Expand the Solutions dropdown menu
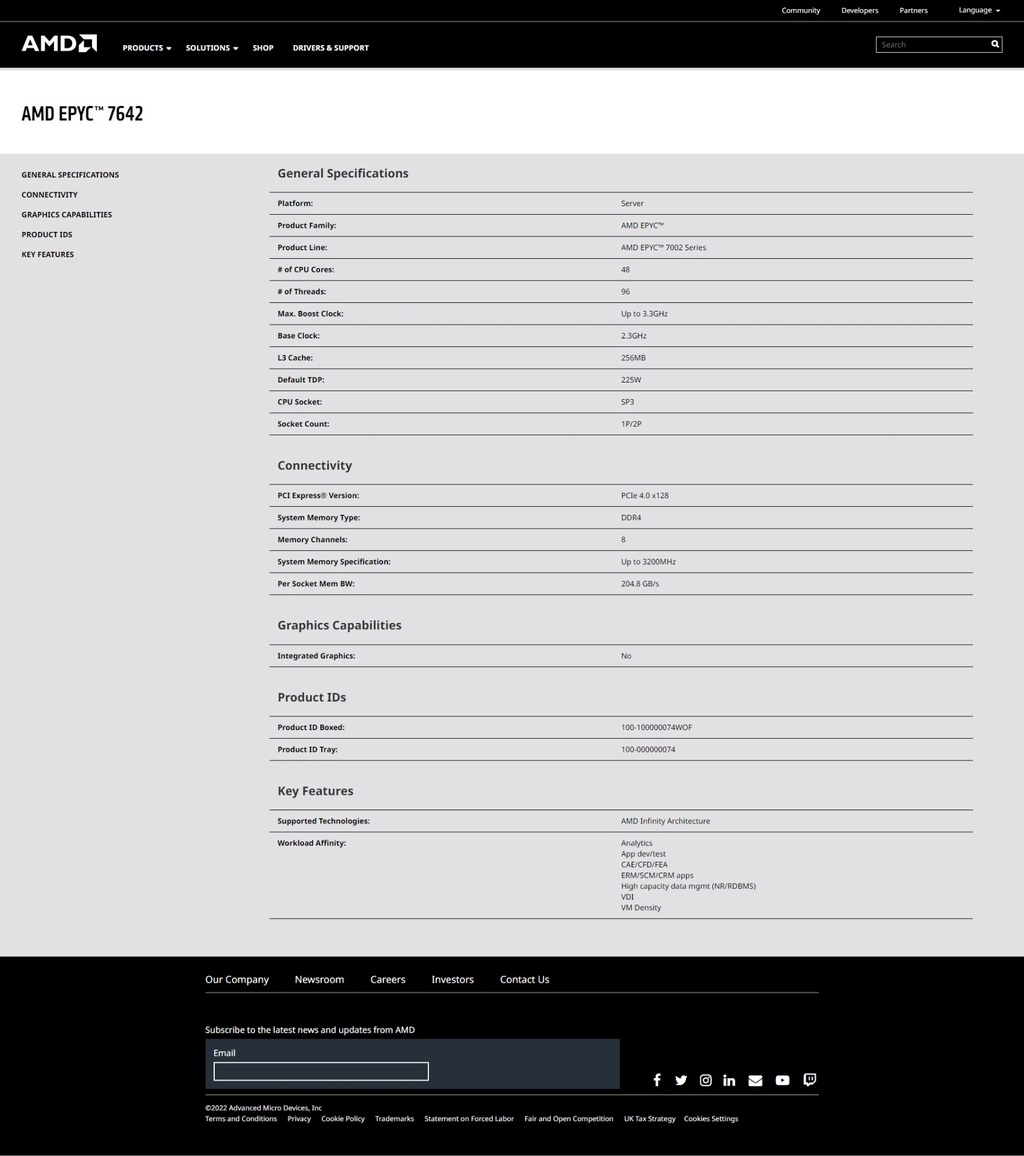This screenshot has width=1024, height=1156. click(212, 48)
